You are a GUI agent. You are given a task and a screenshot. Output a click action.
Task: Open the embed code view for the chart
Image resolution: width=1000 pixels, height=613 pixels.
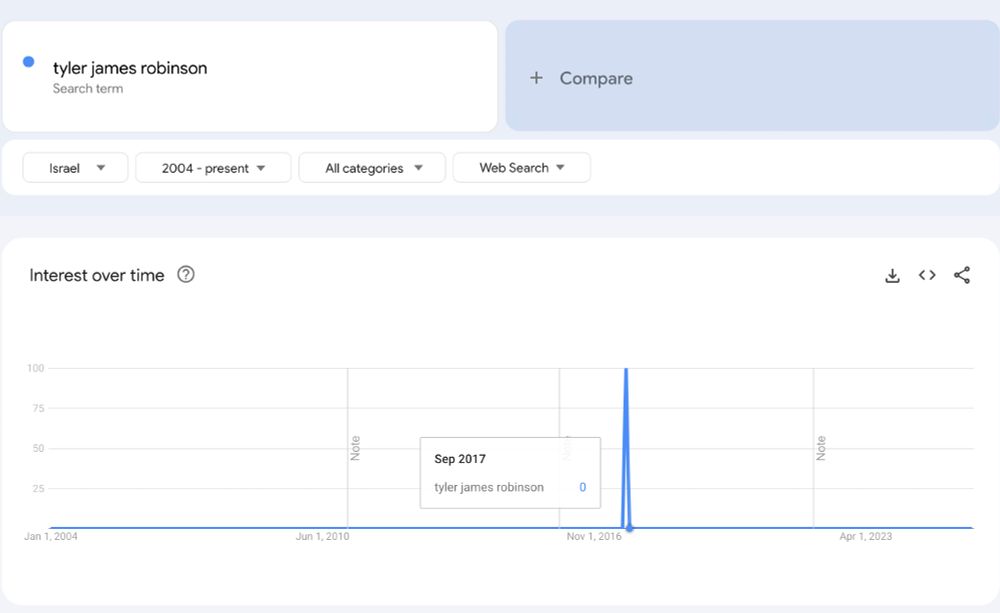(927, 275)
